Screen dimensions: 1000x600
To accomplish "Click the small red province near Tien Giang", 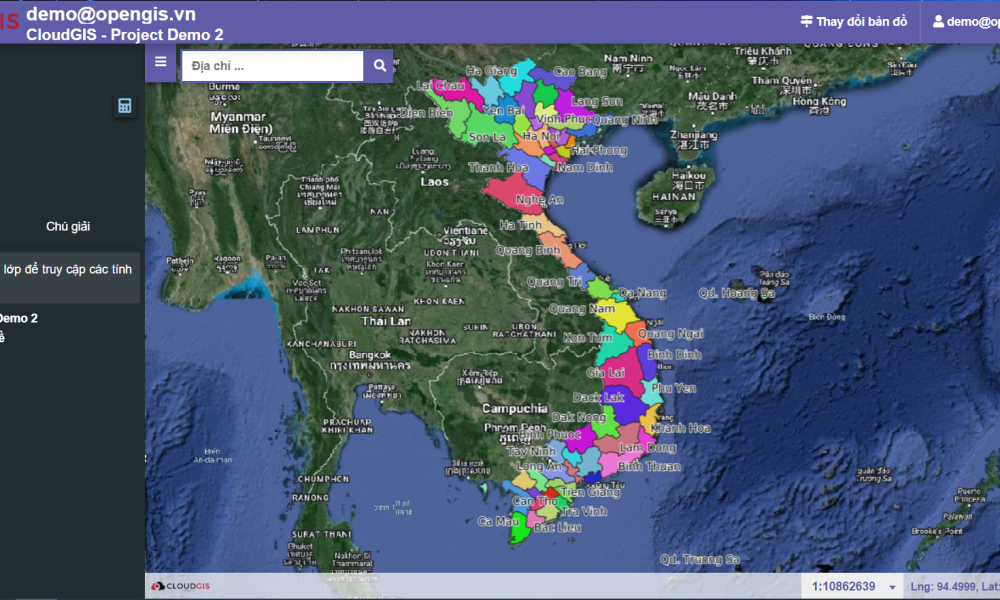I will [551, 492].
